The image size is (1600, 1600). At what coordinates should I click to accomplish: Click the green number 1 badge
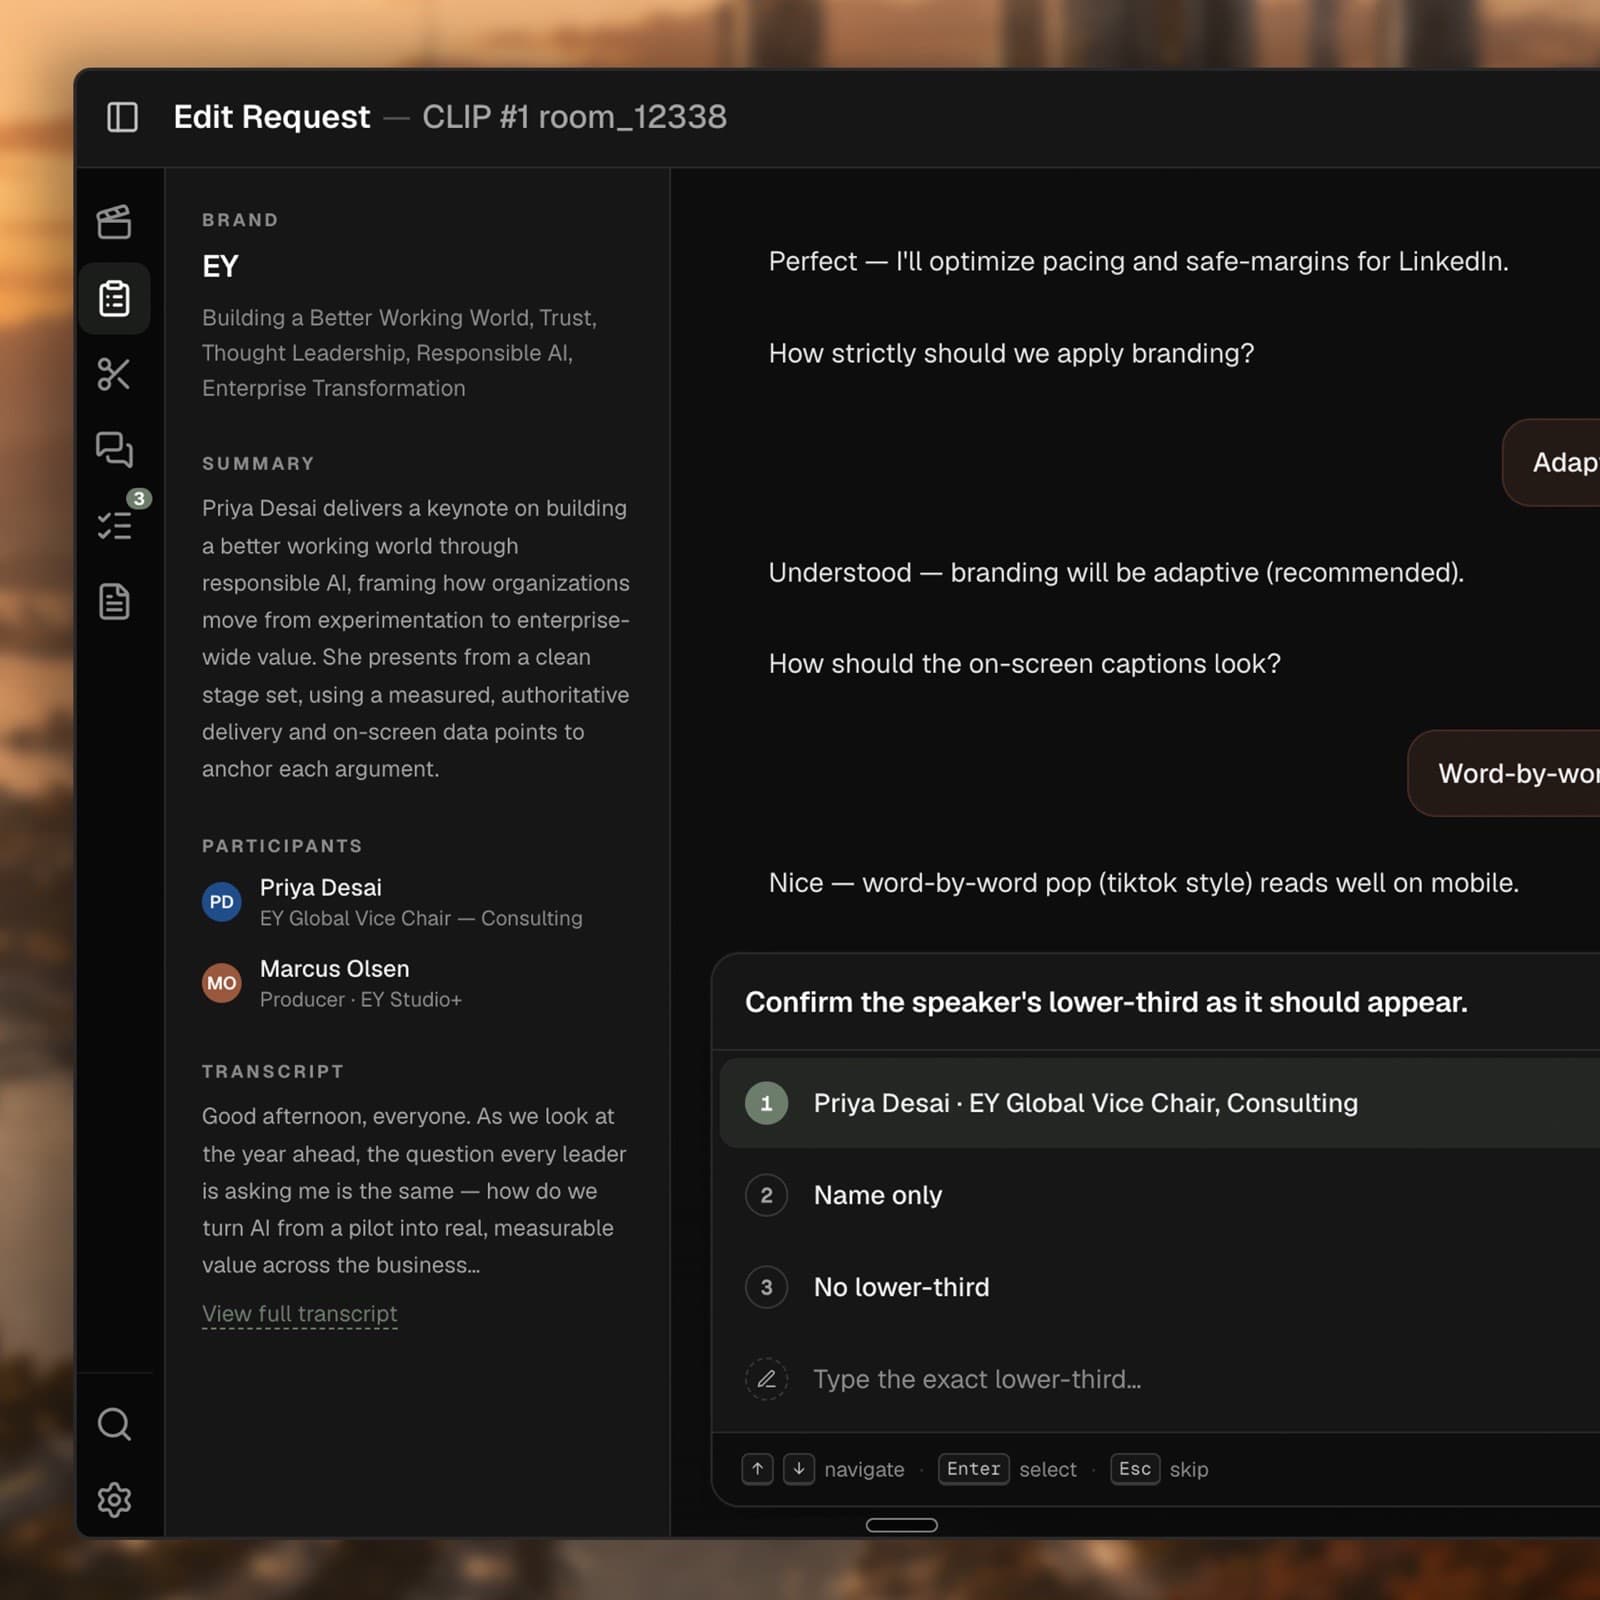click(x=766, y=1103)
